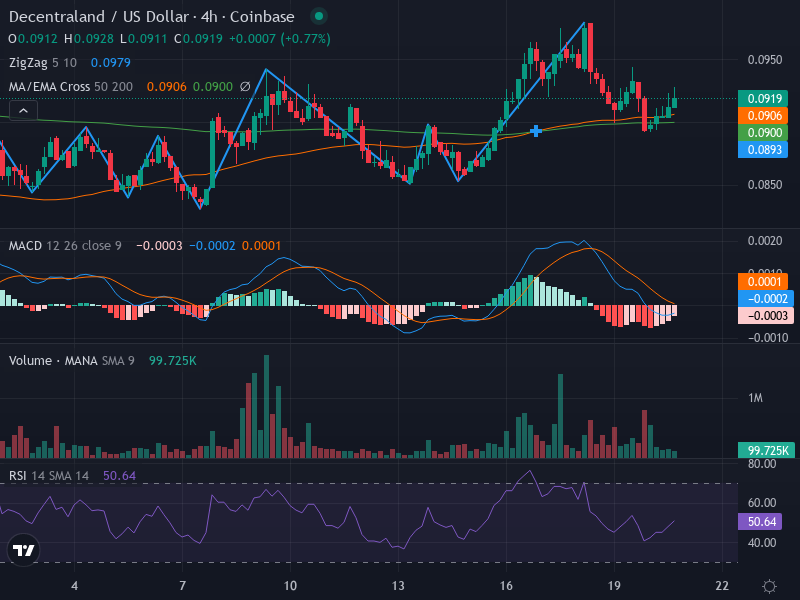Select the ZigZag indicator label

click(28, 63)
